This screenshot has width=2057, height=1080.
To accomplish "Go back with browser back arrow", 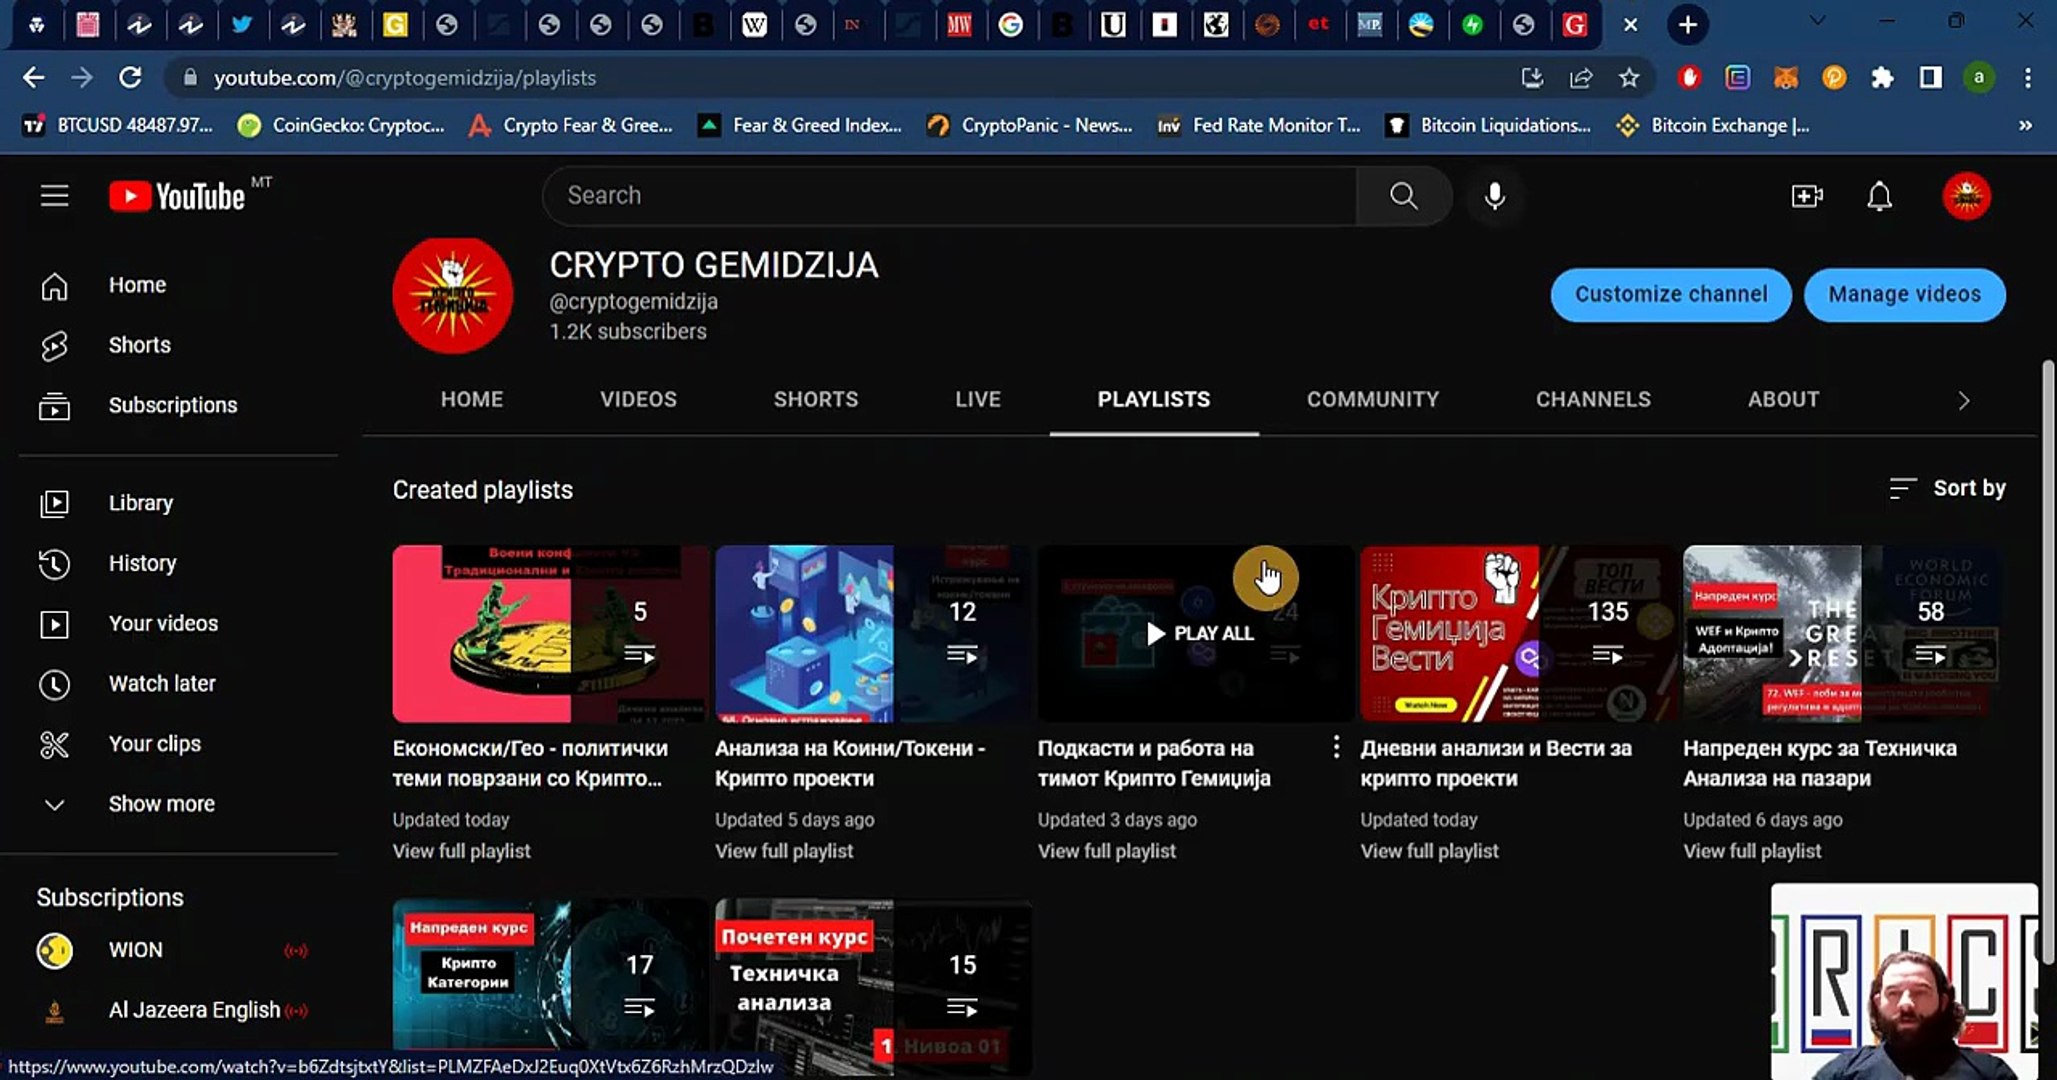I will coord(33,77).
